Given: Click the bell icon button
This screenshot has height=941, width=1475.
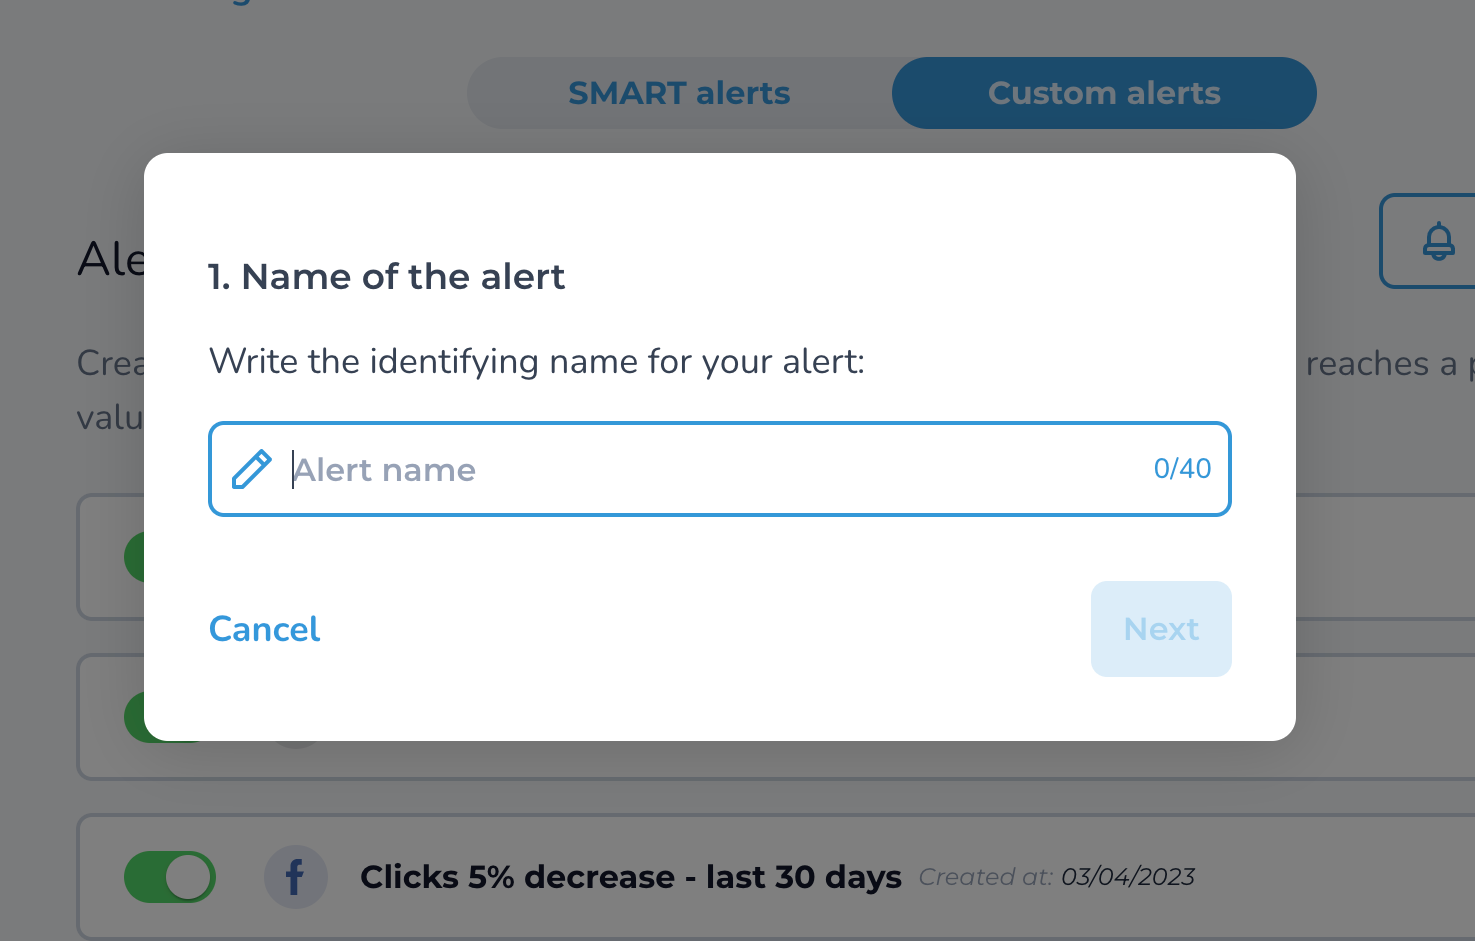Looking at the screenshot, I should point(1437,241).
